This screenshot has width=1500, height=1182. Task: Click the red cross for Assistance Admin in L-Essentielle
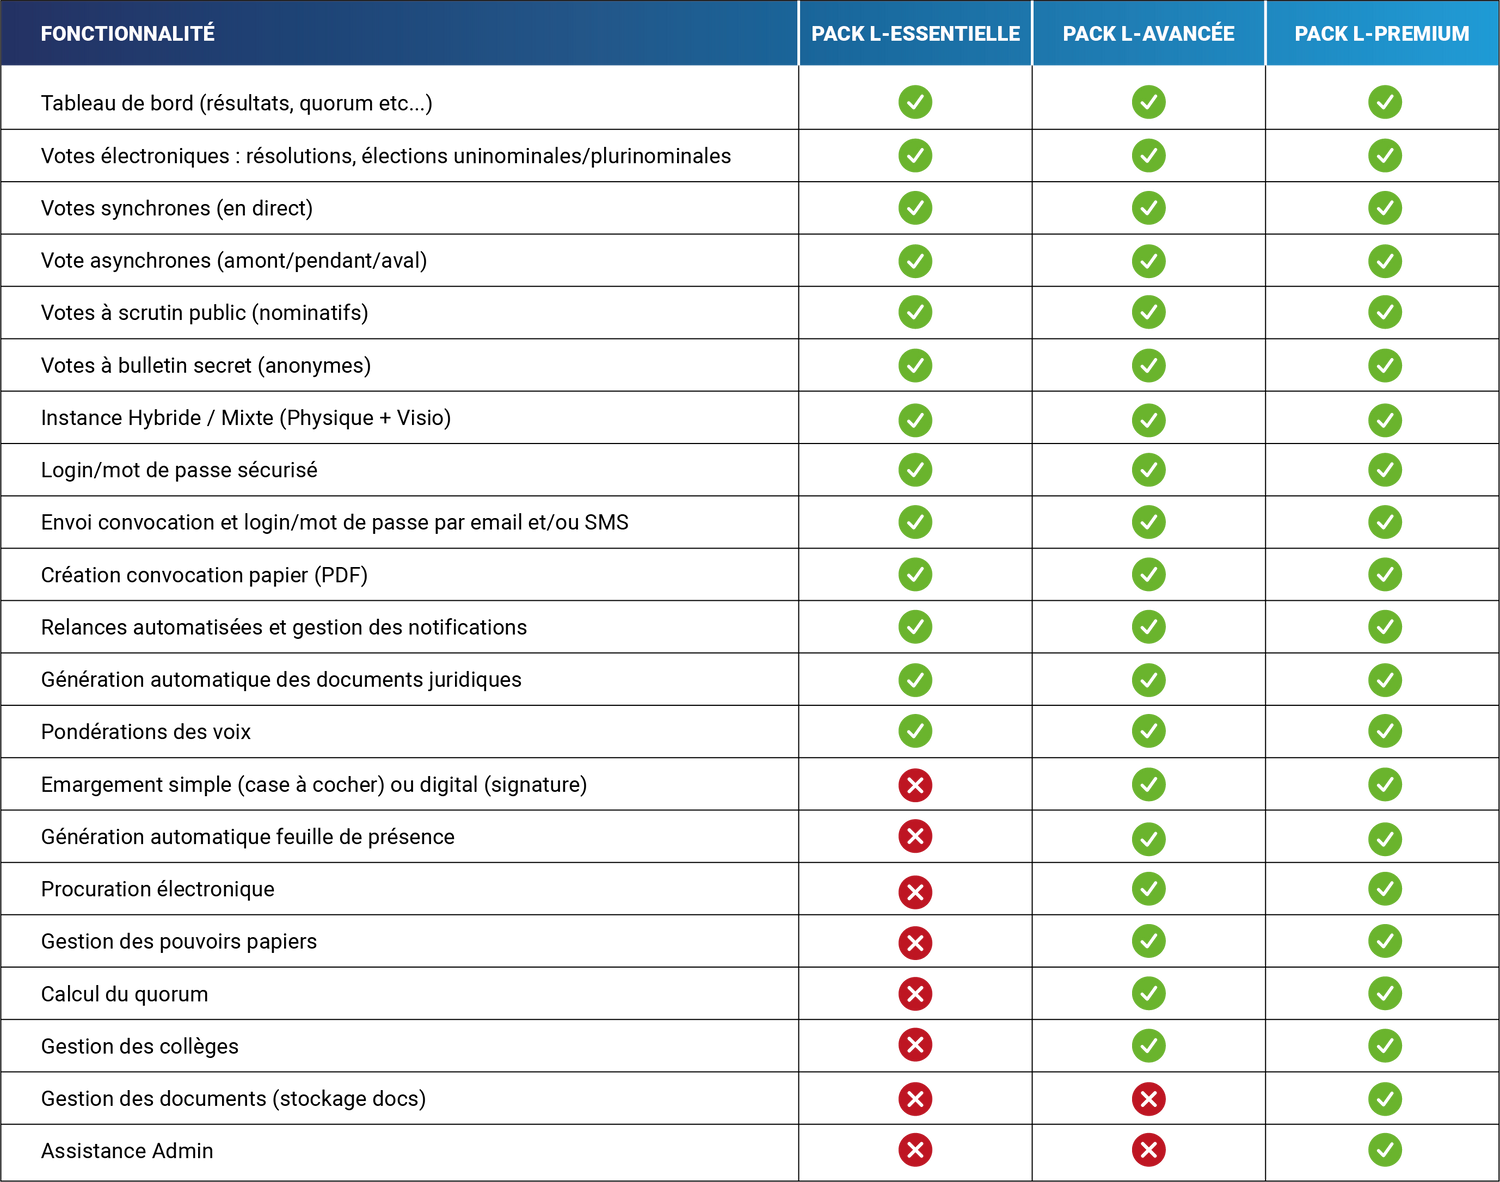[915, 1150]
